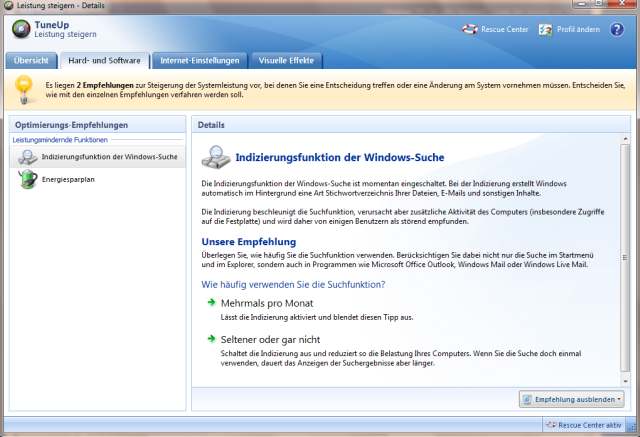Click the Indizierungsfunktion der Windows-Suche Details heading
640x437 pixels.
tap(340, 157)
